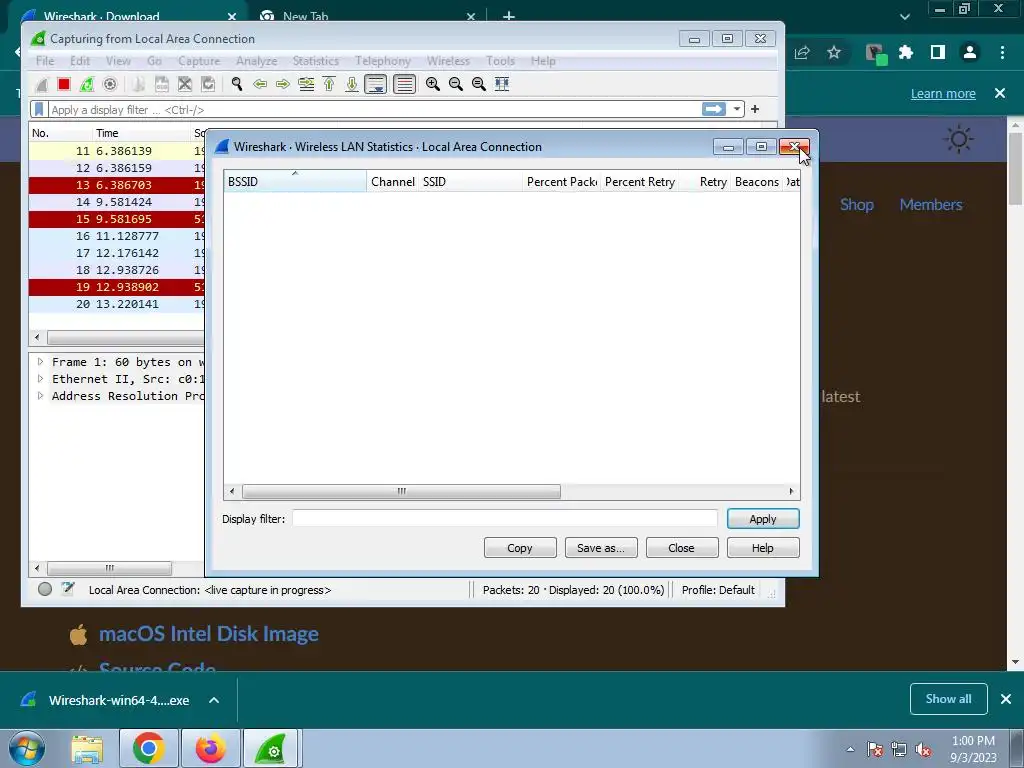Open Chrome three-dot menu
The width and height of the screenshot is (1024, 768).
coord(1002,53)
